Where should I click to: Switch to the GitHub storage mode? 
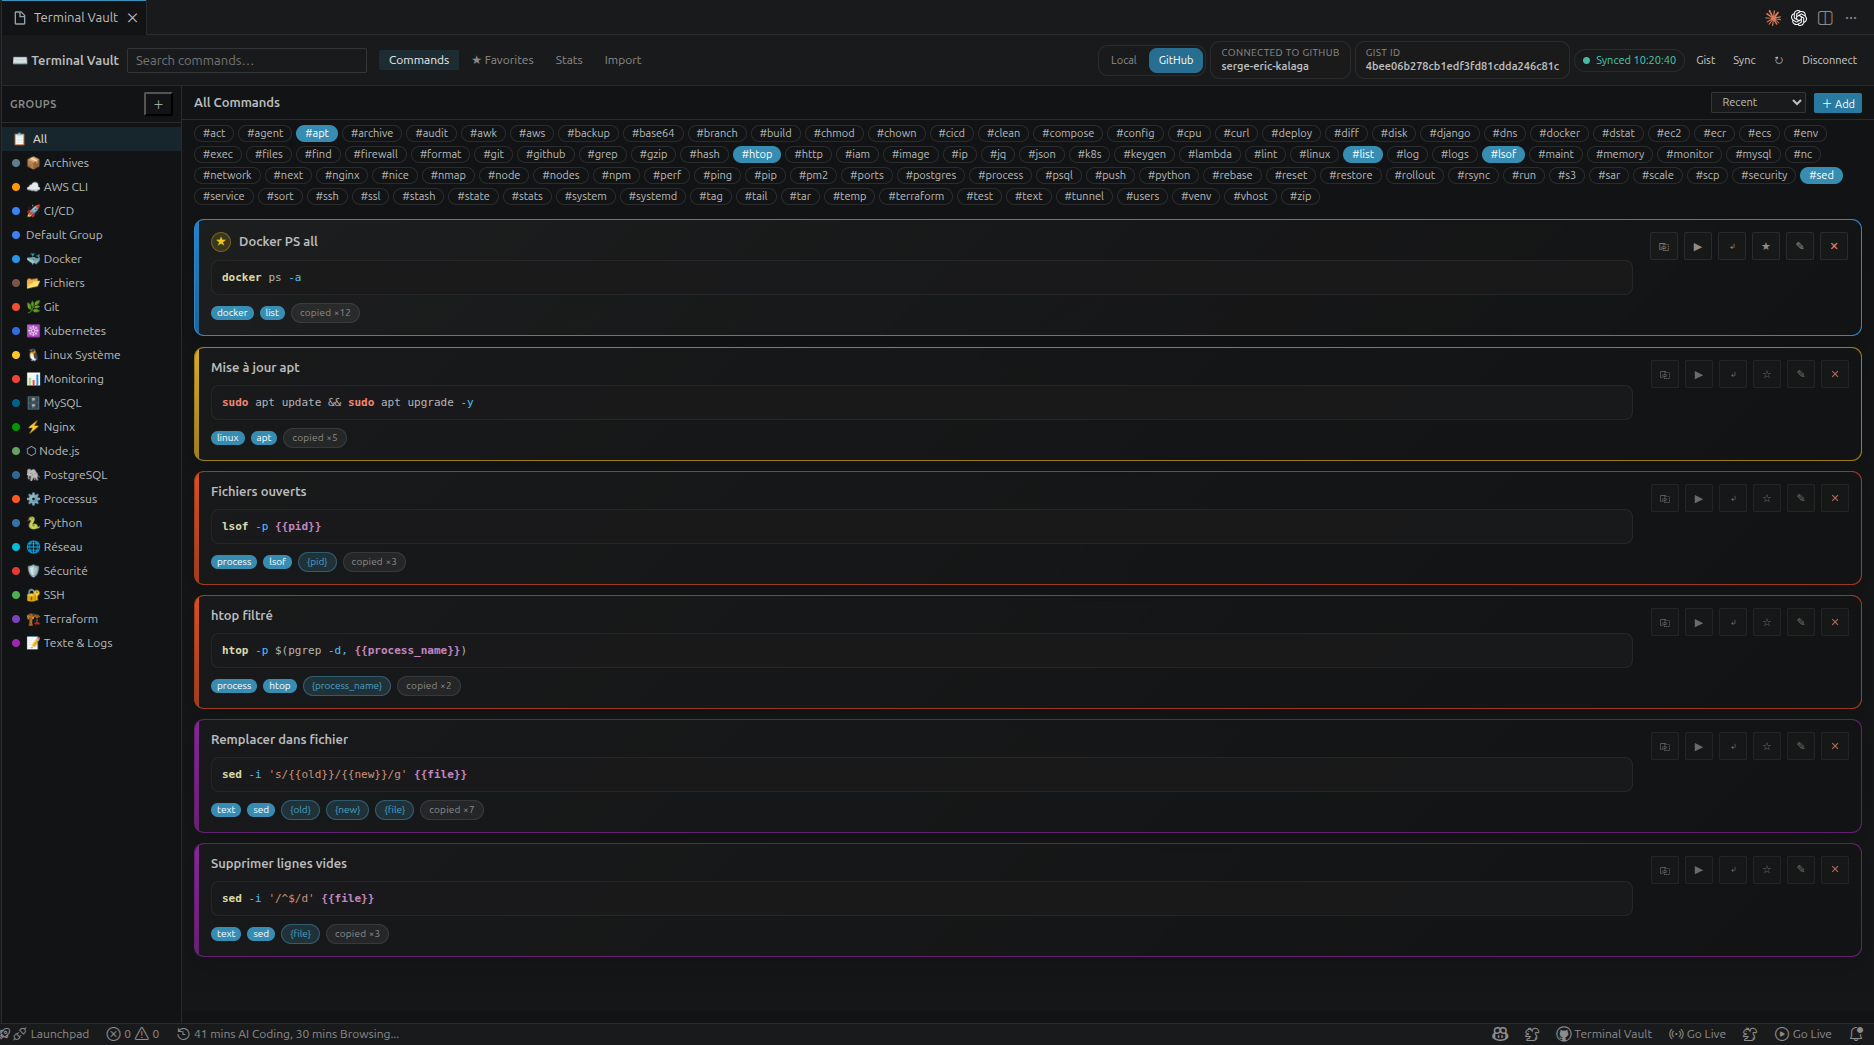[1176, 60]
